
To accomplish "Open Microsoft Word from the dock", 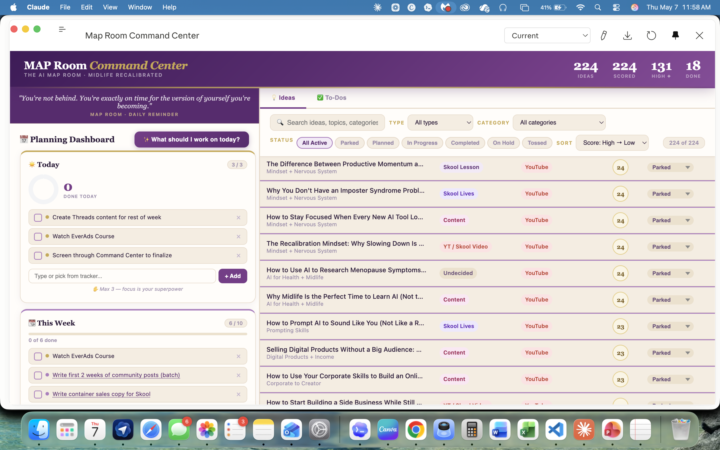I will [500, 430].
